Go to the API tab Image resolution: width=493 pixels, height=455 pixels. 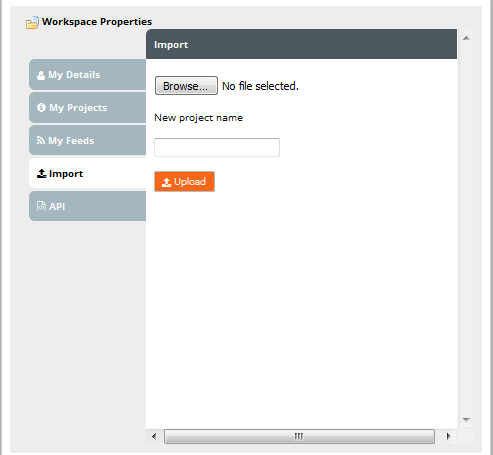click(x=88, y=206)
